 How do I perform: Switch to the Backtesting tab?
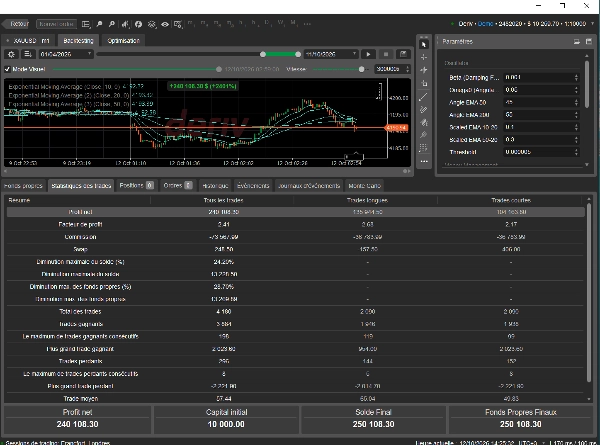[78, 41]
